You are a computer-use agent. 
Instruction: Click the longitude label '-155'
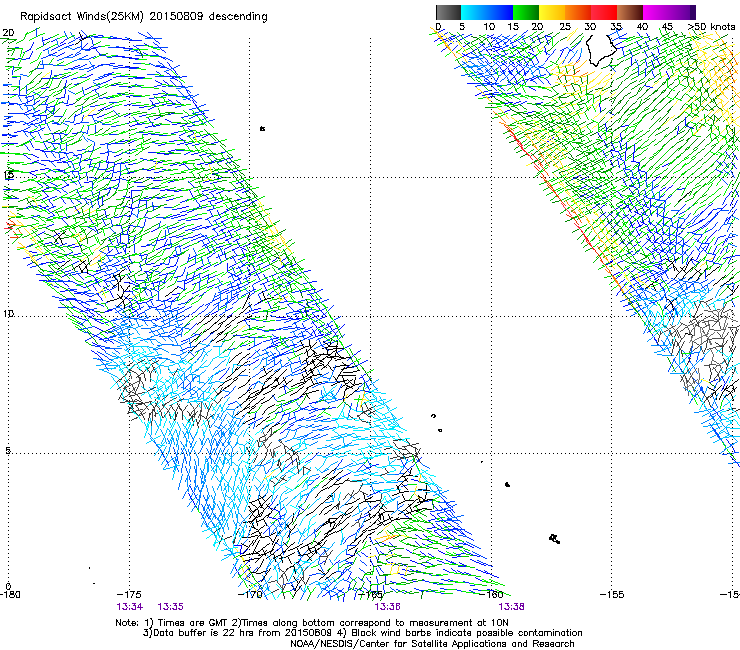tap(612, 595)
